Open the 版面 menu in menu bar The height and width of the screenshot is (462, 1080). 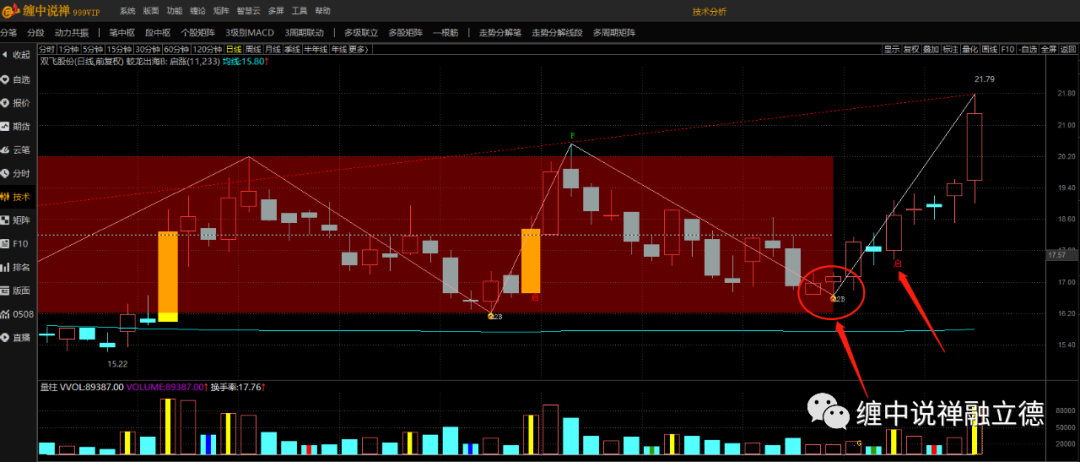tap(151, 12)
